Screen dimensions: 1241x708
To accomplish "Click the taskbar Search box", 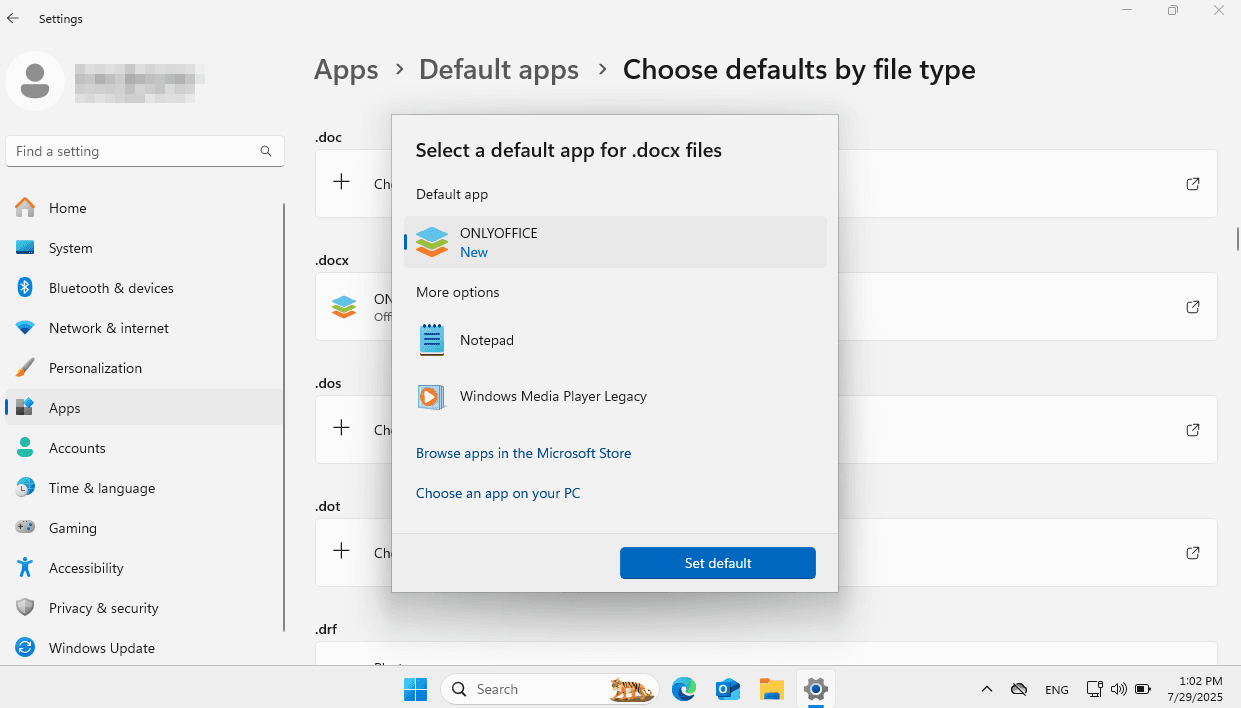I will tap(549, 689).
